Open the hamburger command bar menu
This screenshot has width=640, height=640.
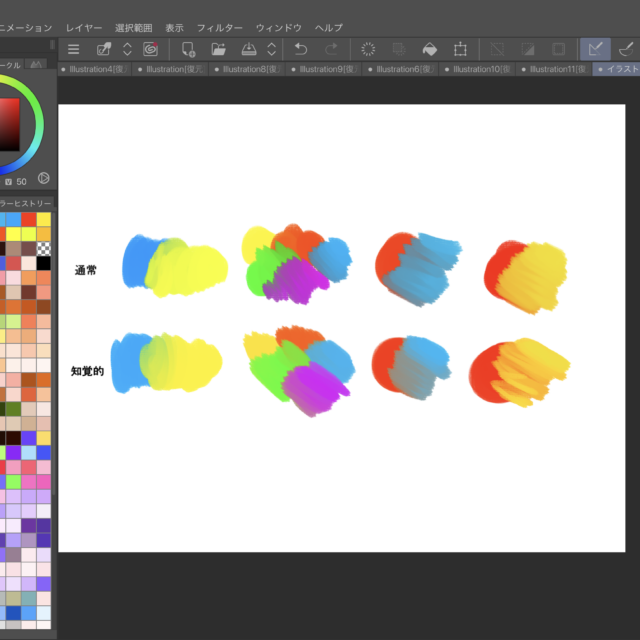(73, 49)
